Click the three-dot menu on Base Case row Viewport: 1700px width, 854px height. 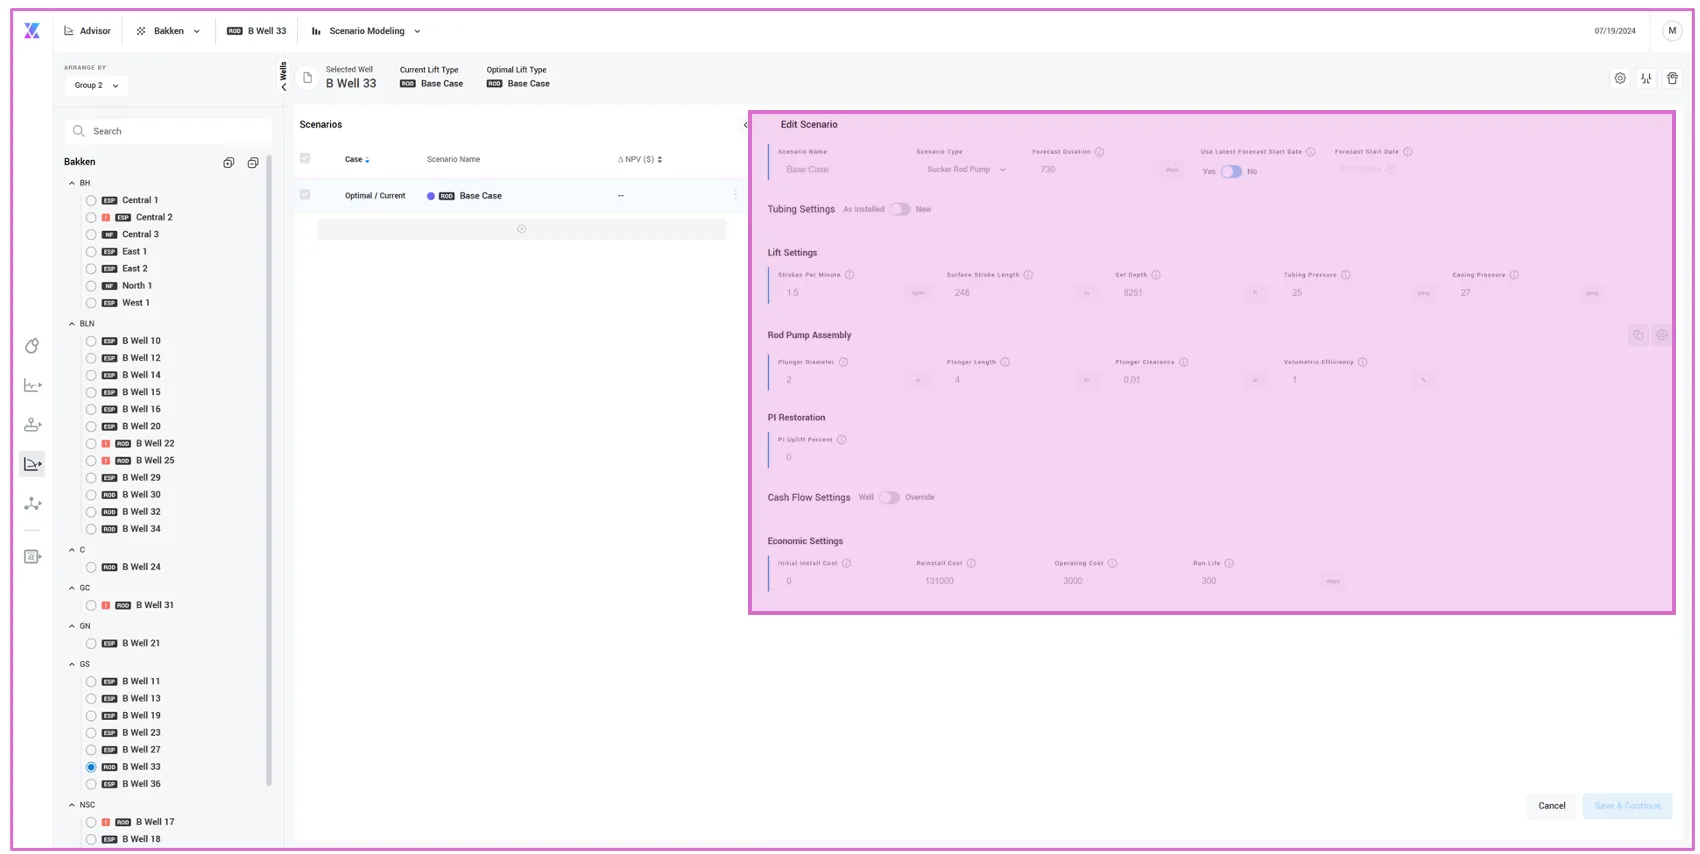tap(735, 195)
